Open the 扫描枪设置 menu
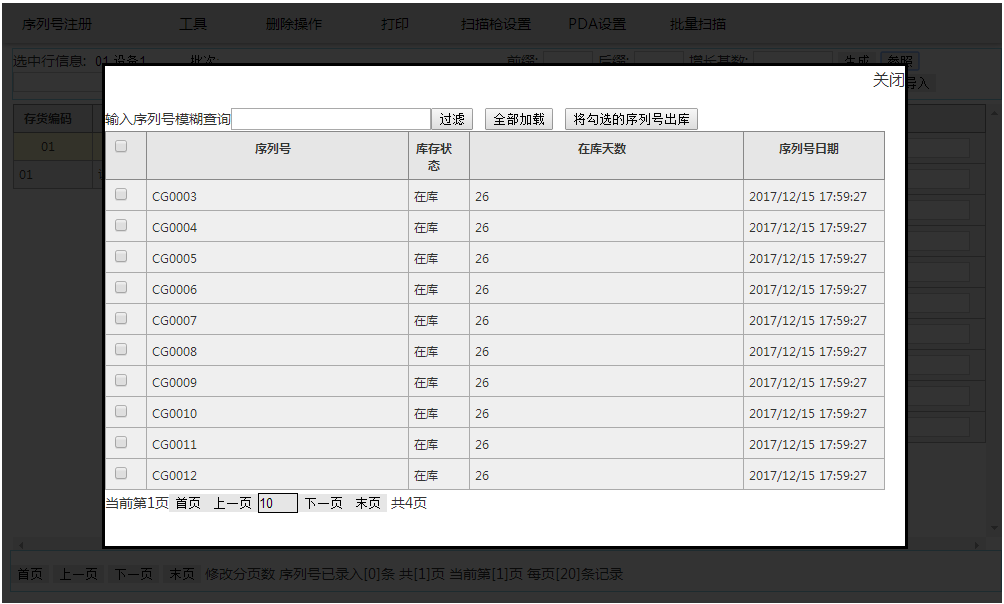Viewport: 1004px width, 604px height. pos(495,24)
